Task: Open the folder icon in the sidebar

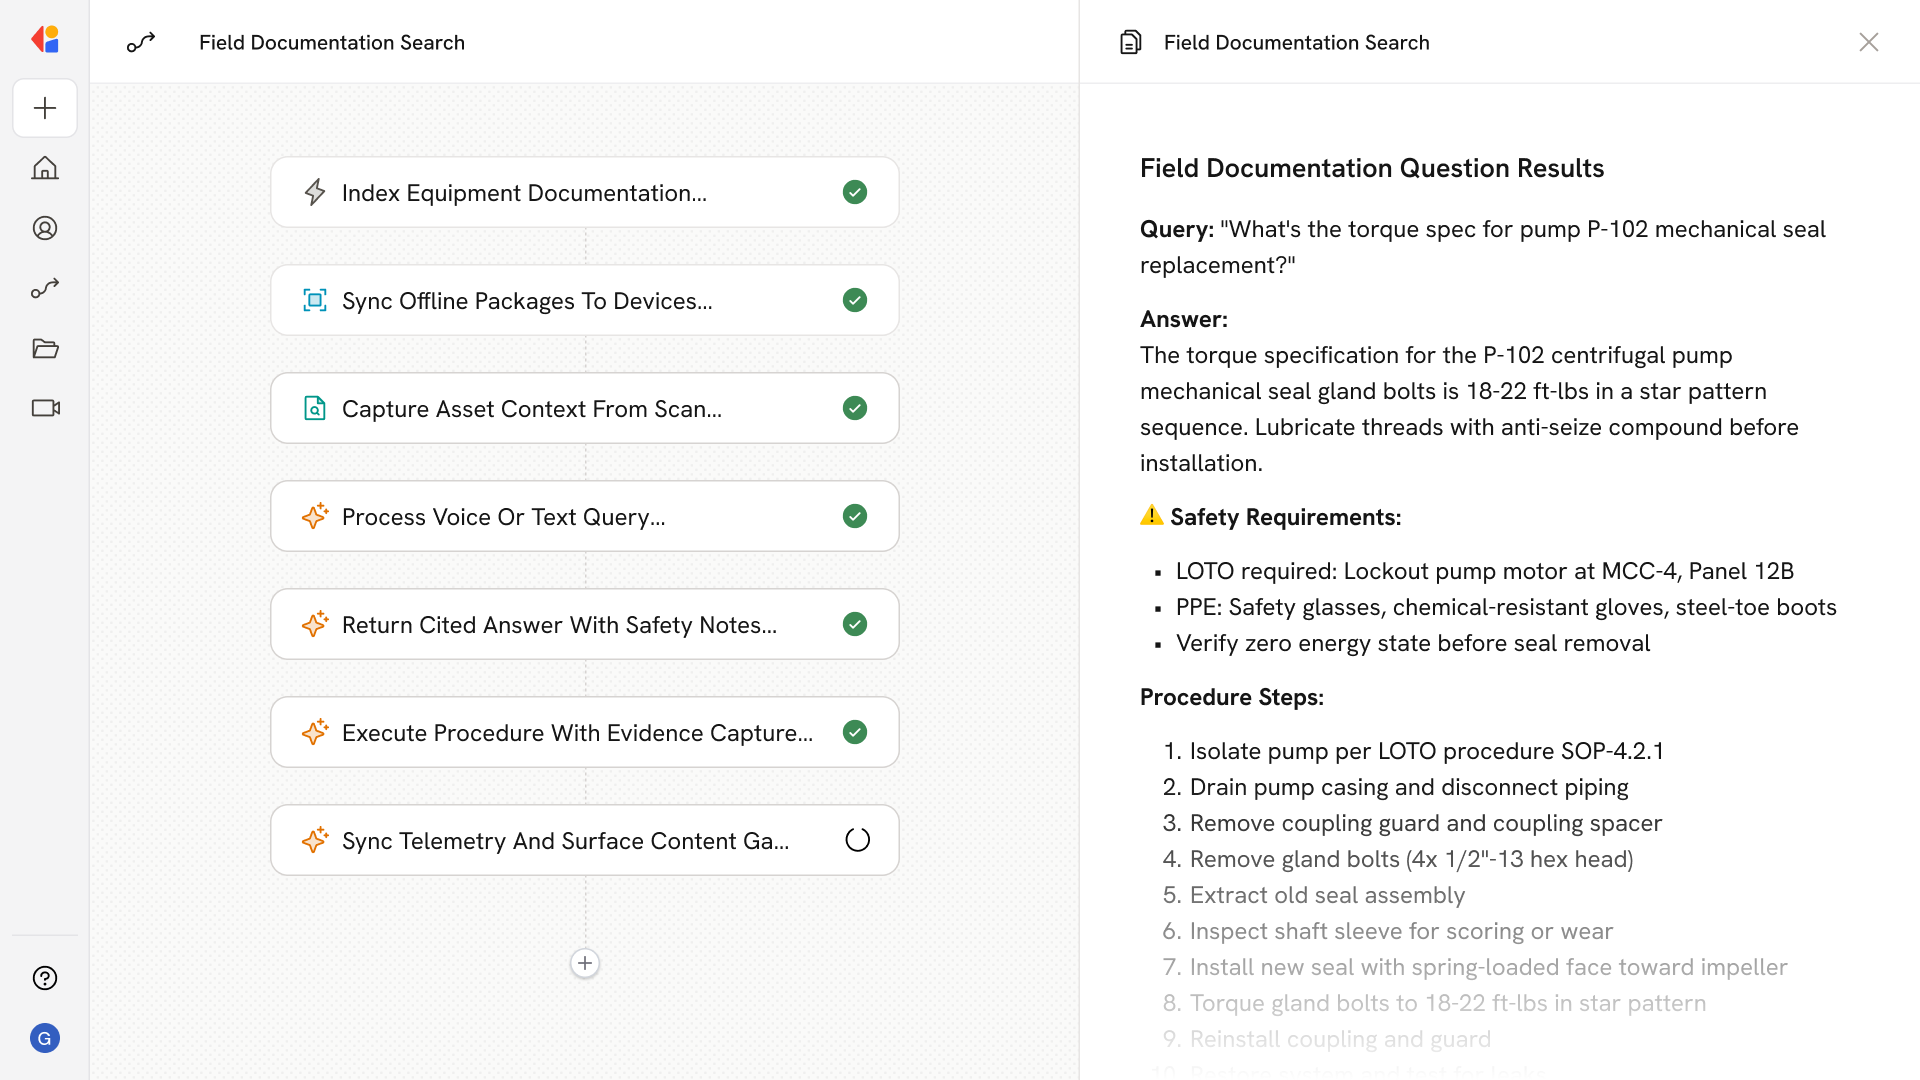Action: [45, 348]
